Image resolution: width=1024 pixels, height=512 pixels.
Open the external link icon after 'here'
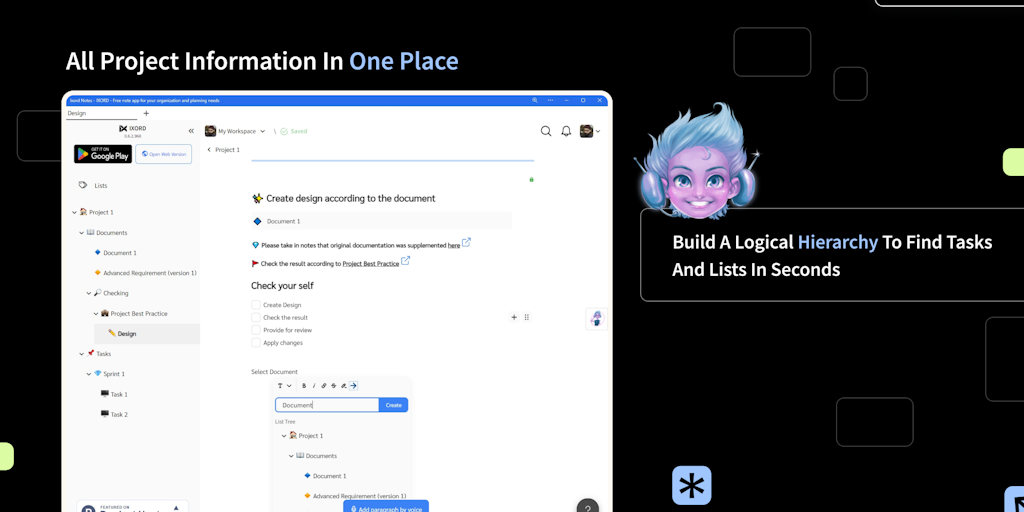(466, 242)
